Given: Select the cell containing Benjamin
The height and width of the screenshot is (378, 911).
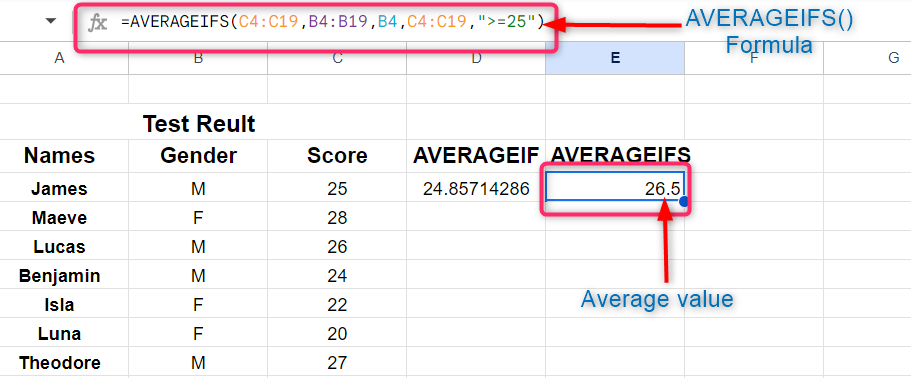Looking at the screenshot, I should coord(59,275).
